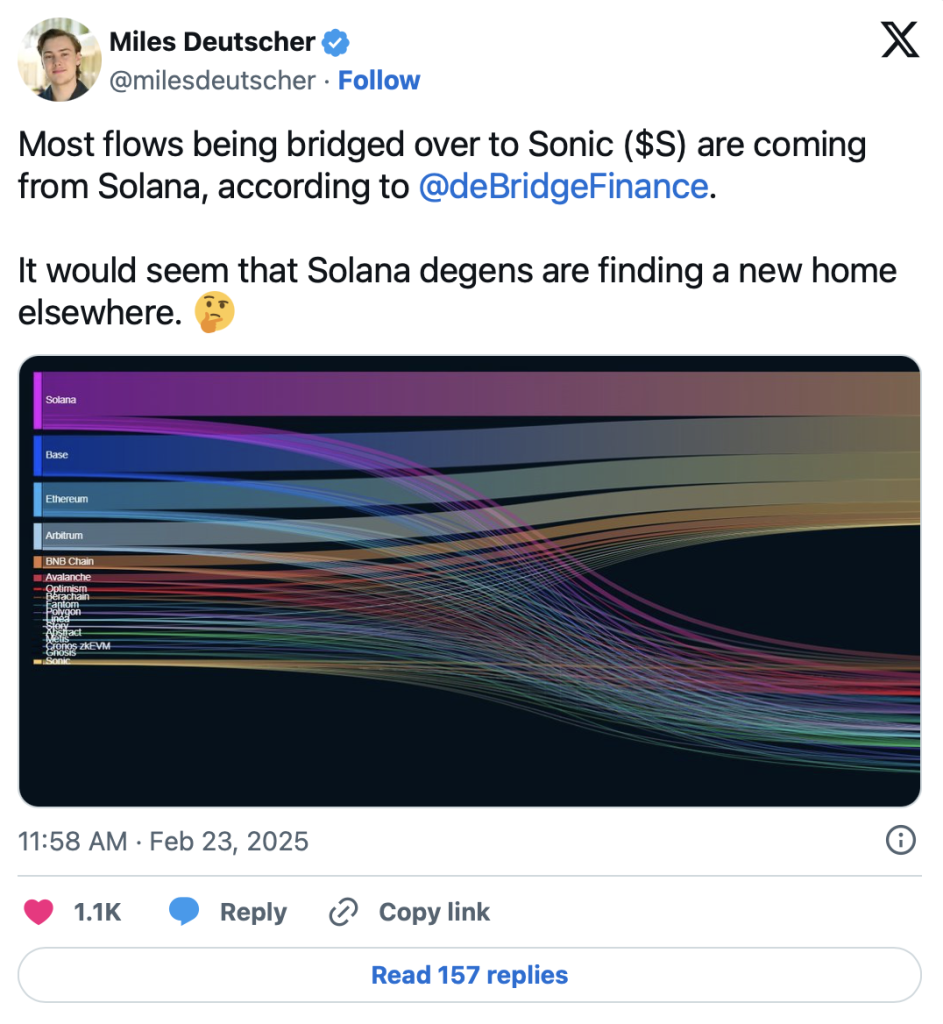The height and width of the screenshot is (1024, 943).
Task: Click the Reply text label
Action: pyautogui.click(x=253, y=912)
